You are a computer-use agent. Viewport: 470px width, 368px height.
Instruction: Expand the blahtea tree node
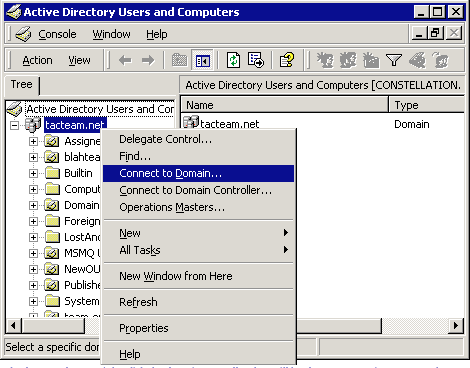(x=33, y=157)
